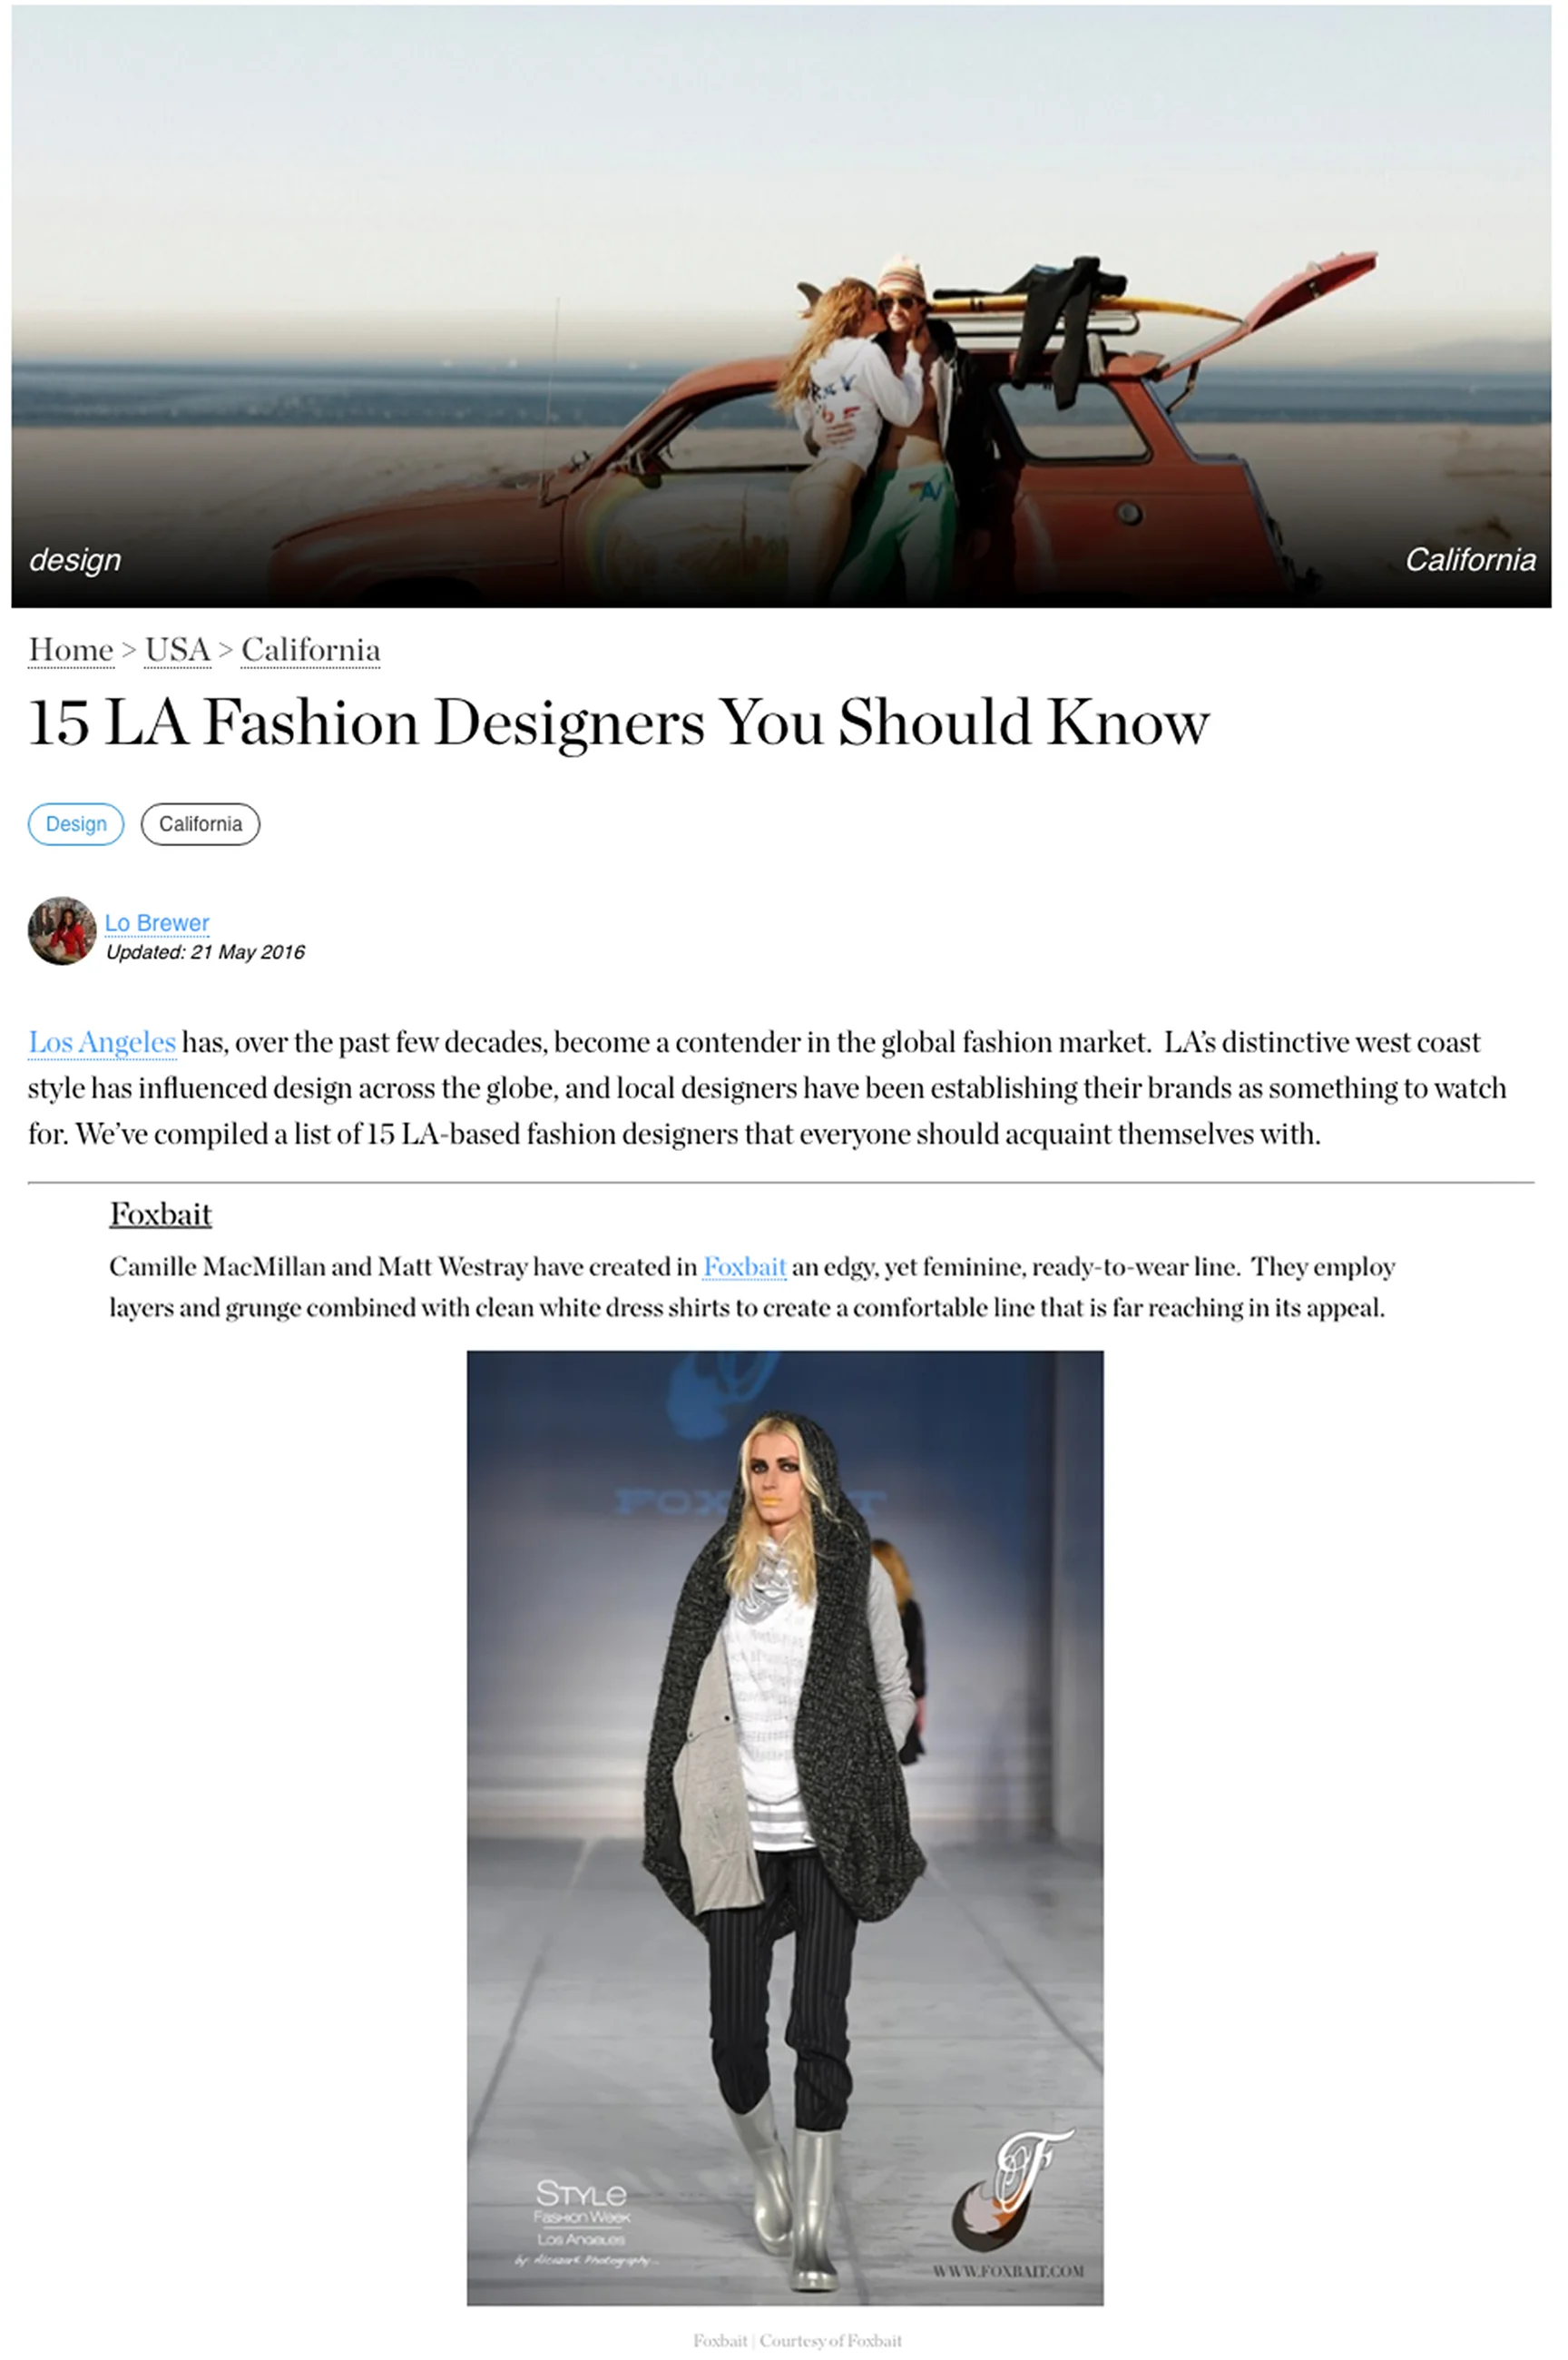Screen dimensions: 1568x2360
Task: Click the Courtesy of Foxbait caption
Action: [797, 2340]
